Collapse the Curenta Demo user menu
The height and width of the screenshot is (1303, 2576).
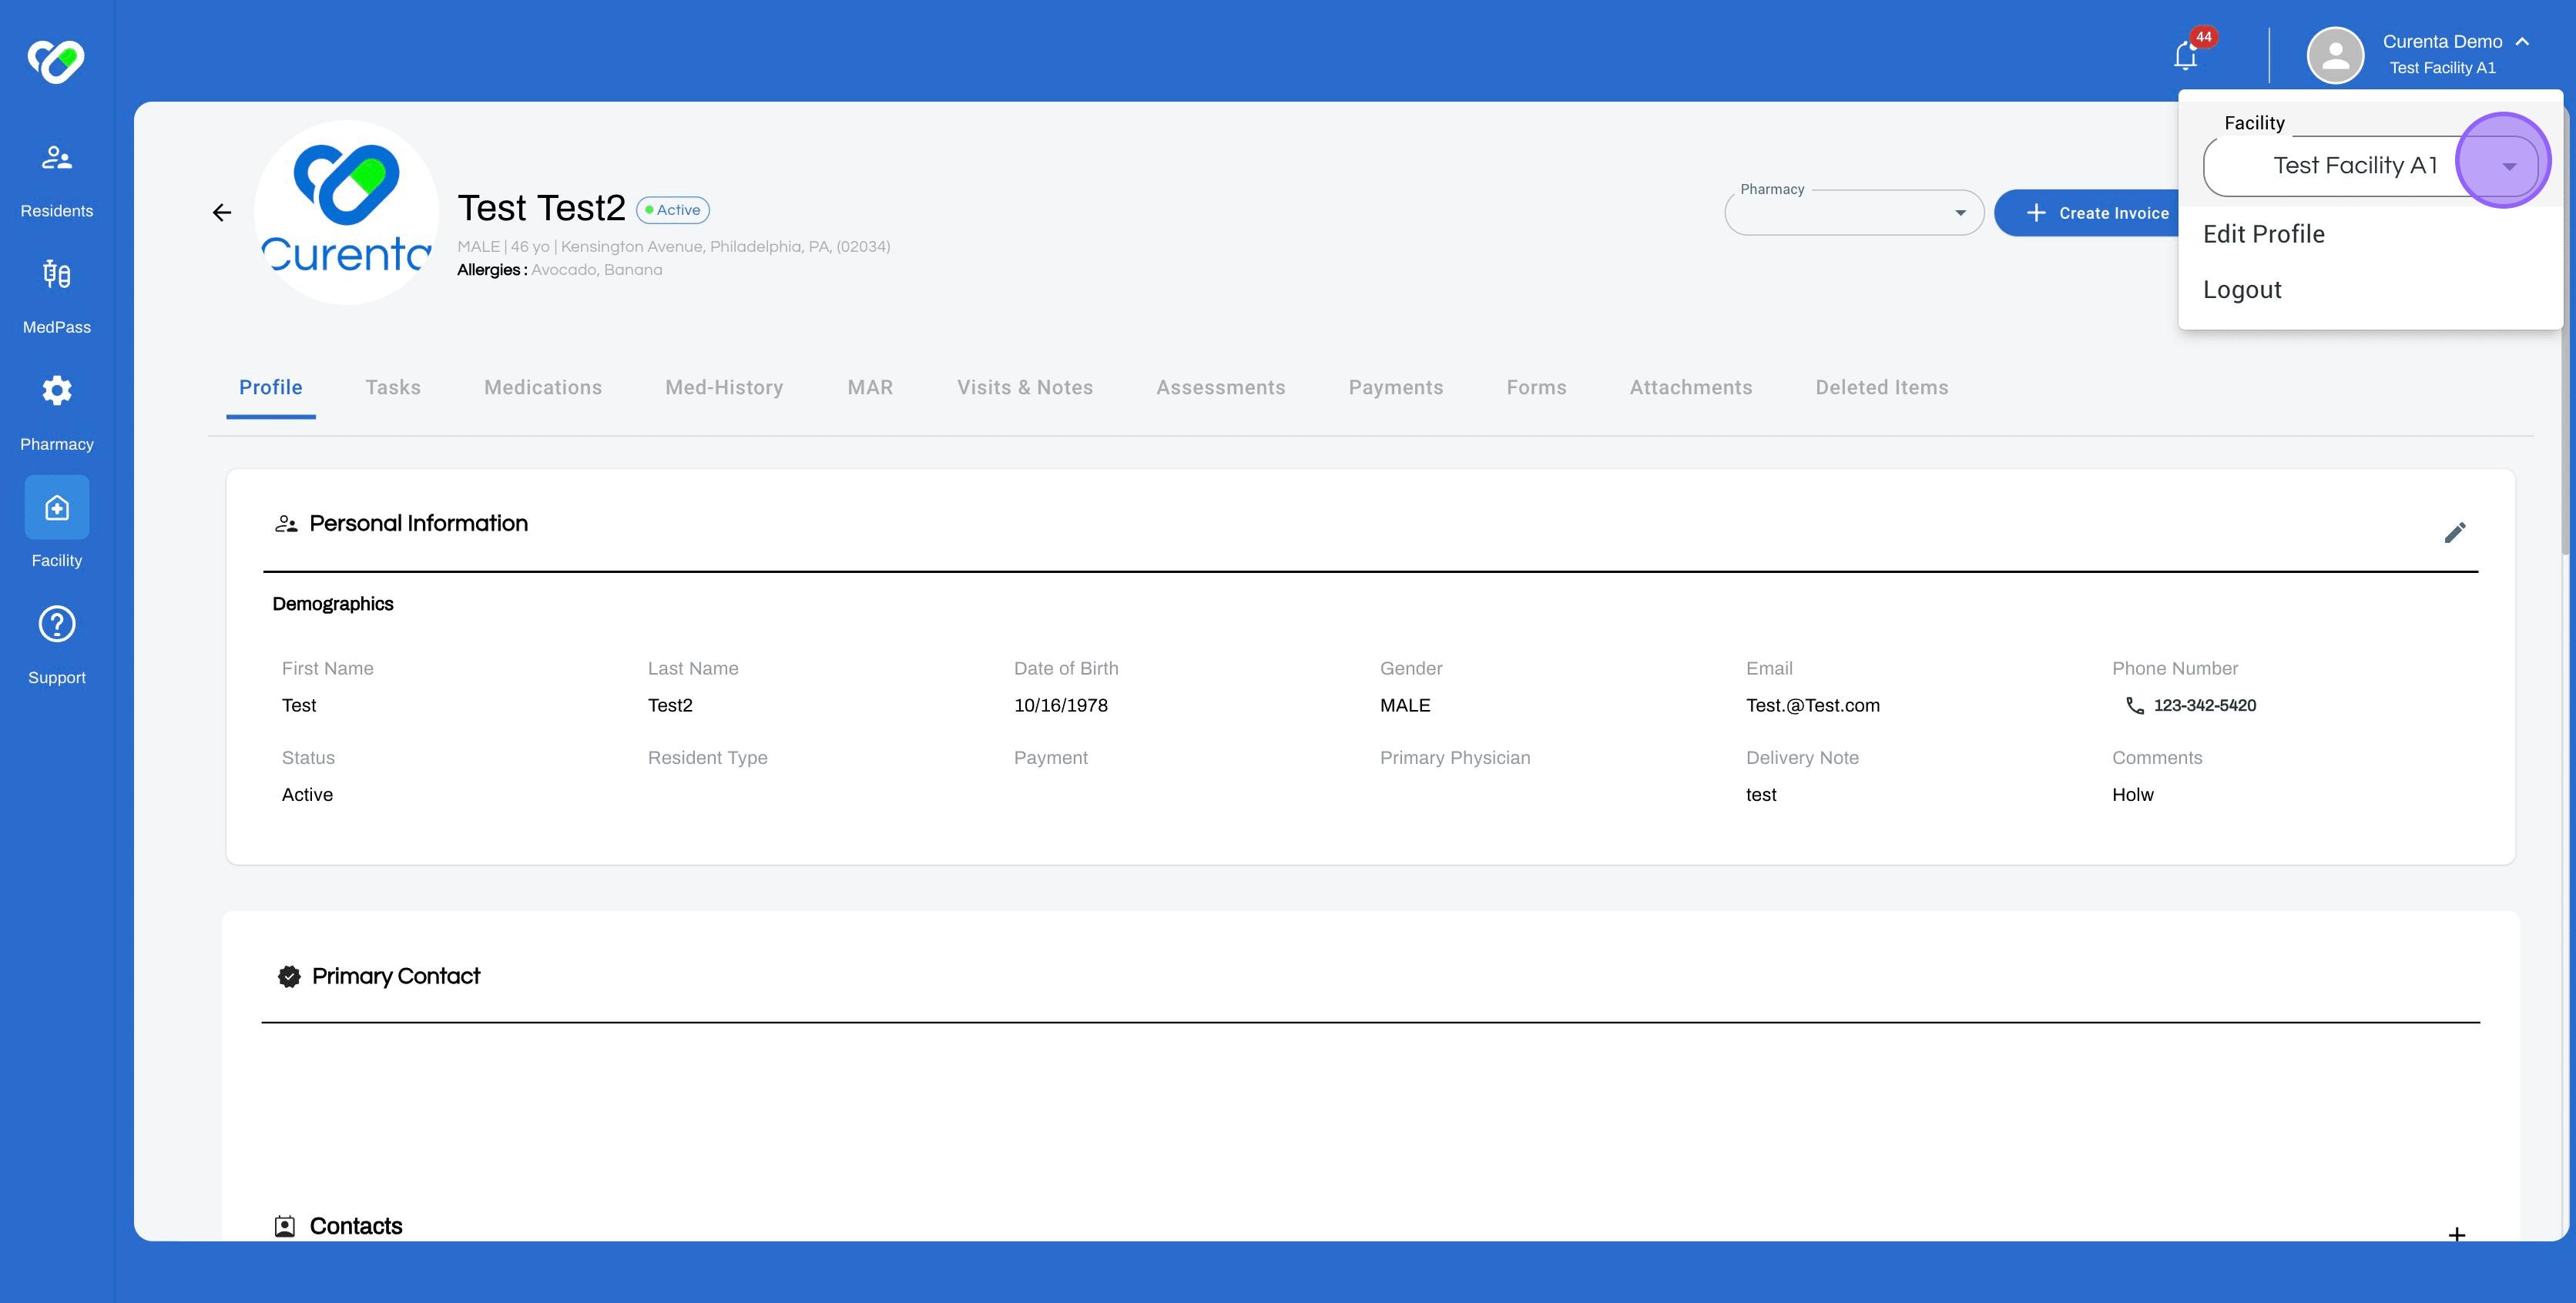pos(2522,42)
